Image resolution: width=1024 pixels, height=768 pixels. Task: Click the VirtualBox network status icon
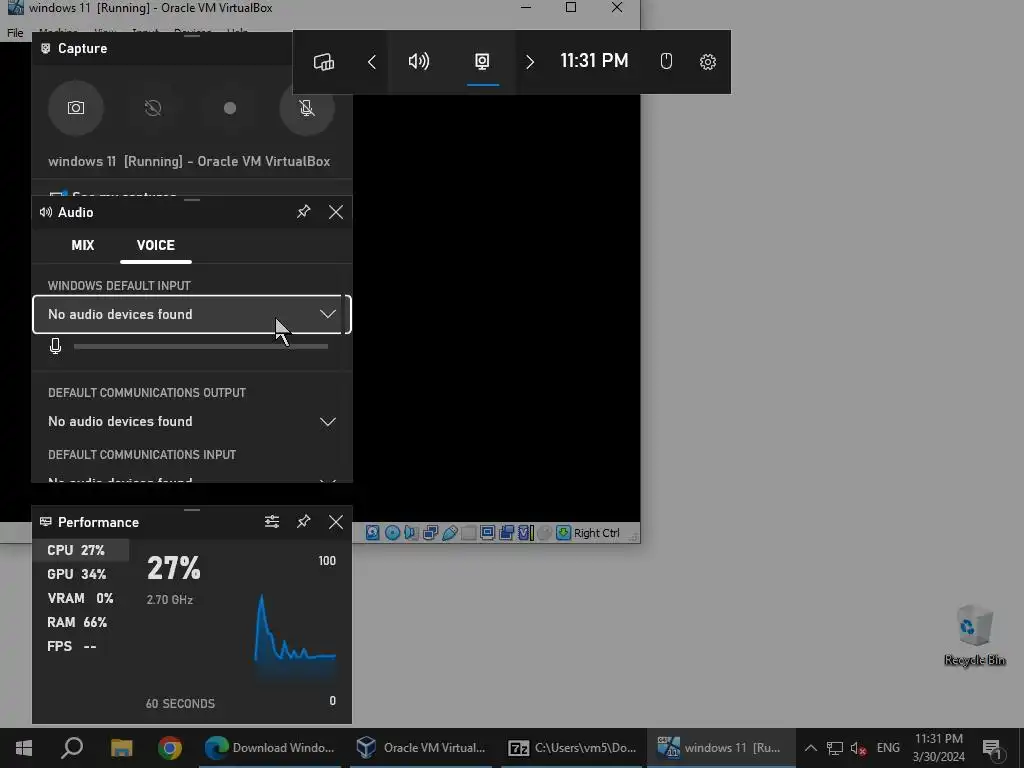point(430,533)
